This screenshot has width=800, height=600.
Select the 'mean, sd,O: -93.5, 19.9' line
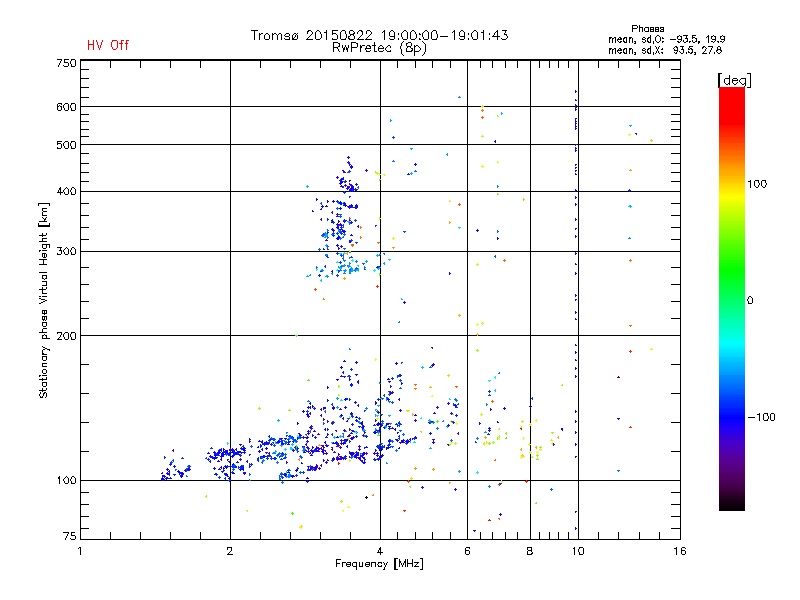666,39
